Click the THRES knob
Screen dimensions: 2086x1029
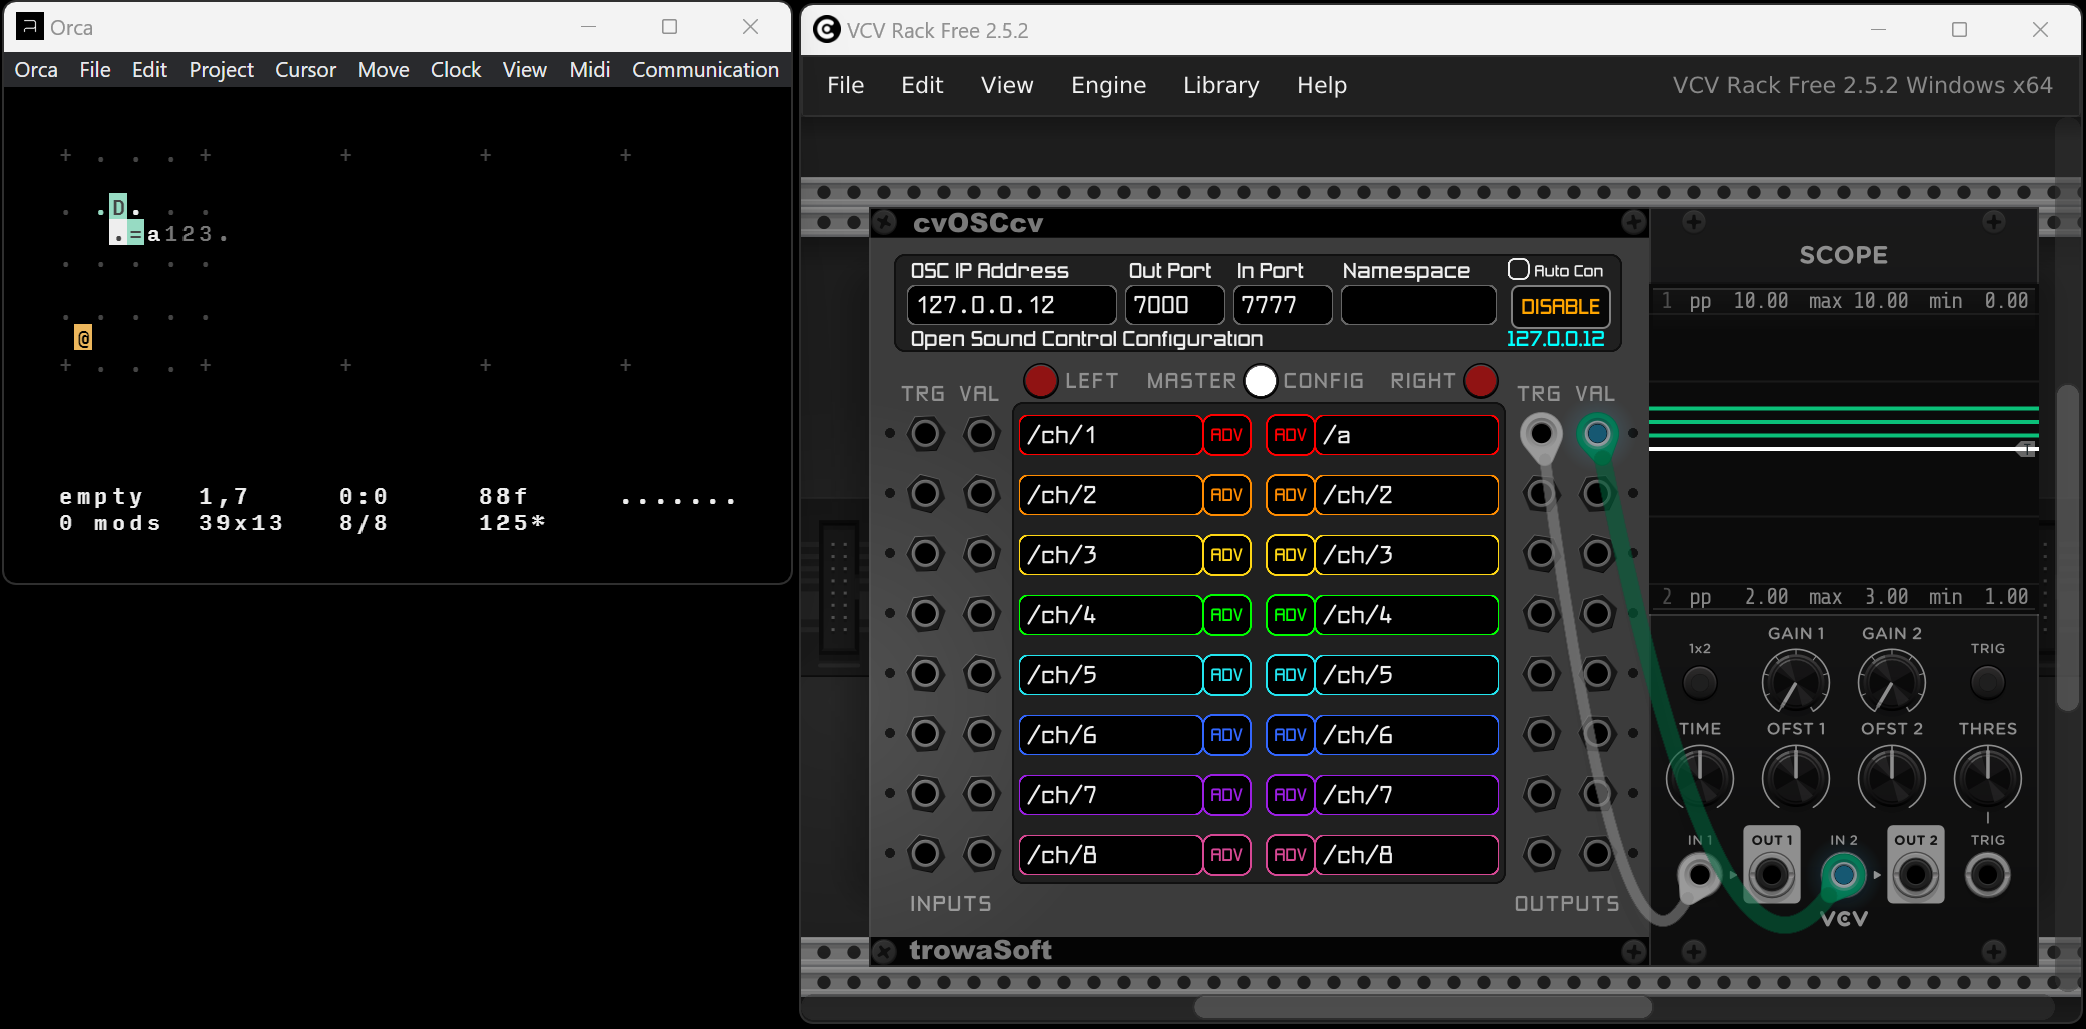[x=1987, y=778]
